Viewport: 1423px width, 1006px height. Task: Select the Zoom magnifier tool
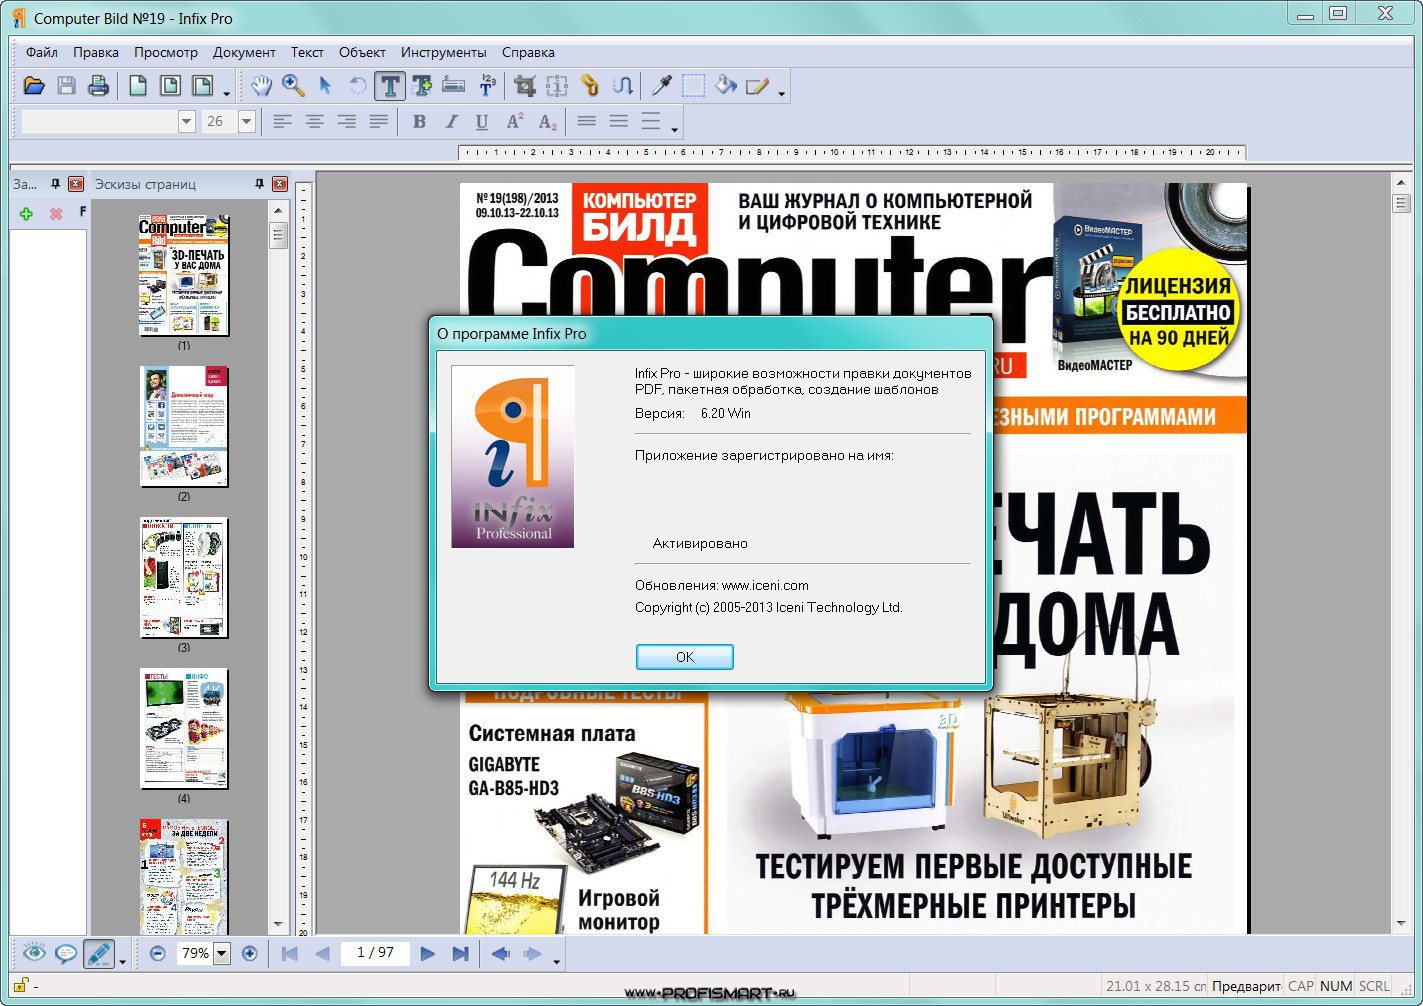tap(293, 86)
